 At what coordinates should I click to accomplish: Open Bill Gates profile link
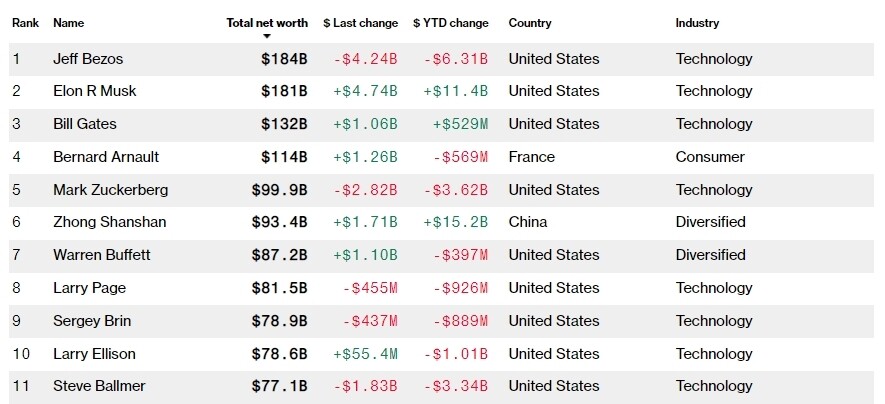click(x=84, y=124)
